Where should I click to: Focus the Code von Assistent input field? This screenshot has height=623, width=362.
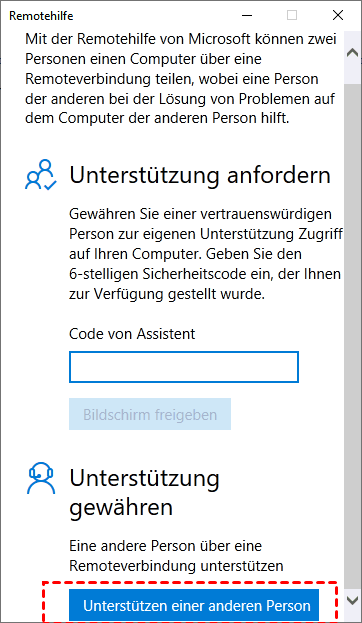[184, 367]
